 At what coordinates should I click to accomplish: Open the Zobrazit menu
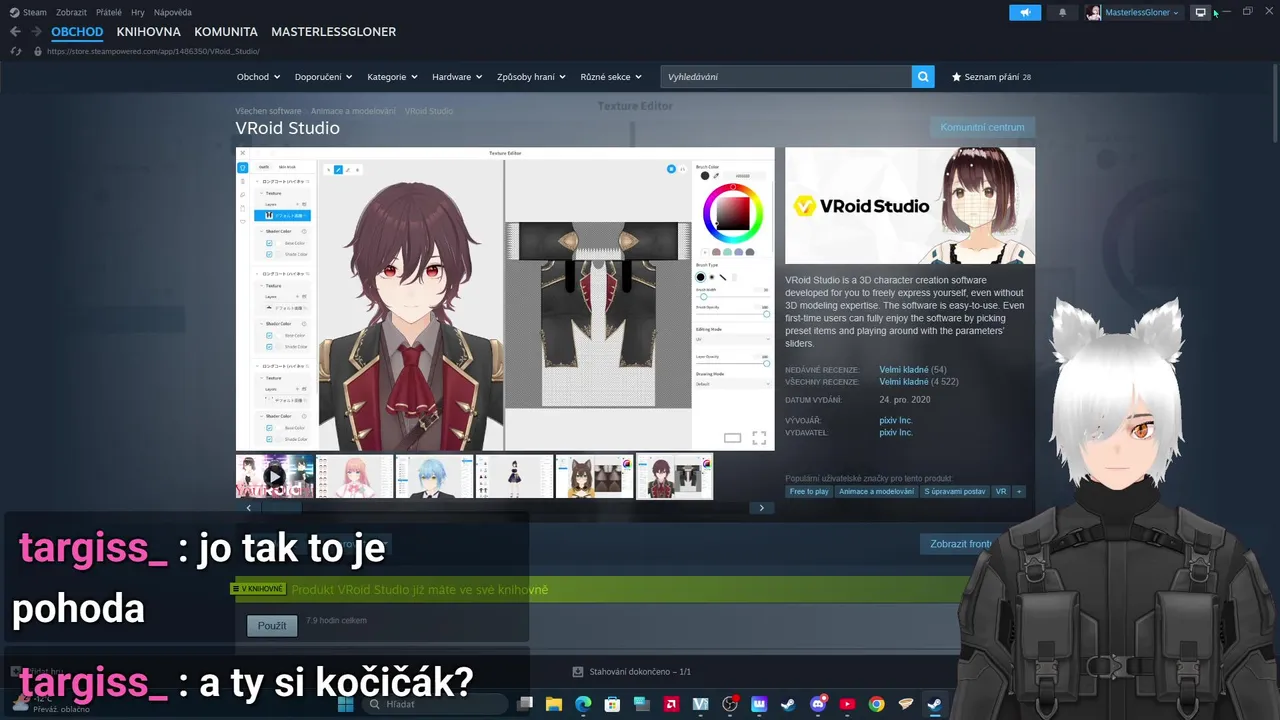(71, 12)
